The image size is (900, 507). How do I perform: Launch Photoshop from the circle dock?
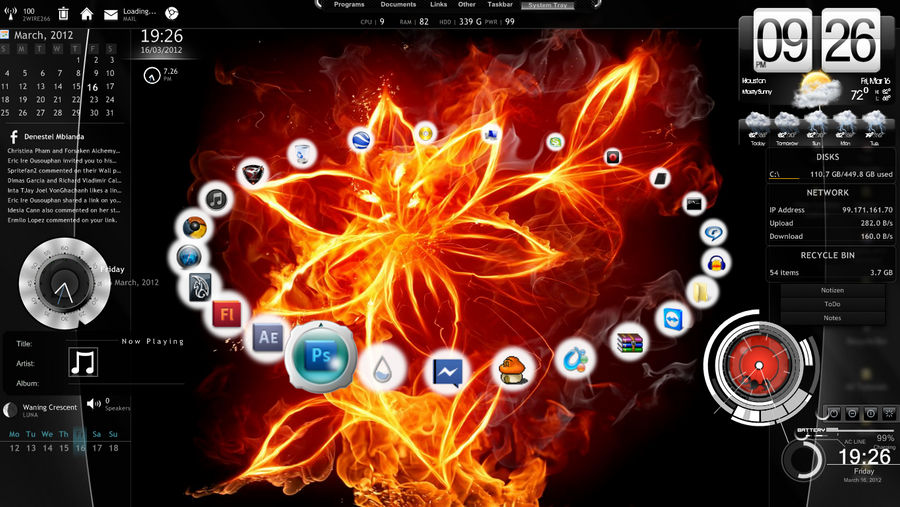321,357
